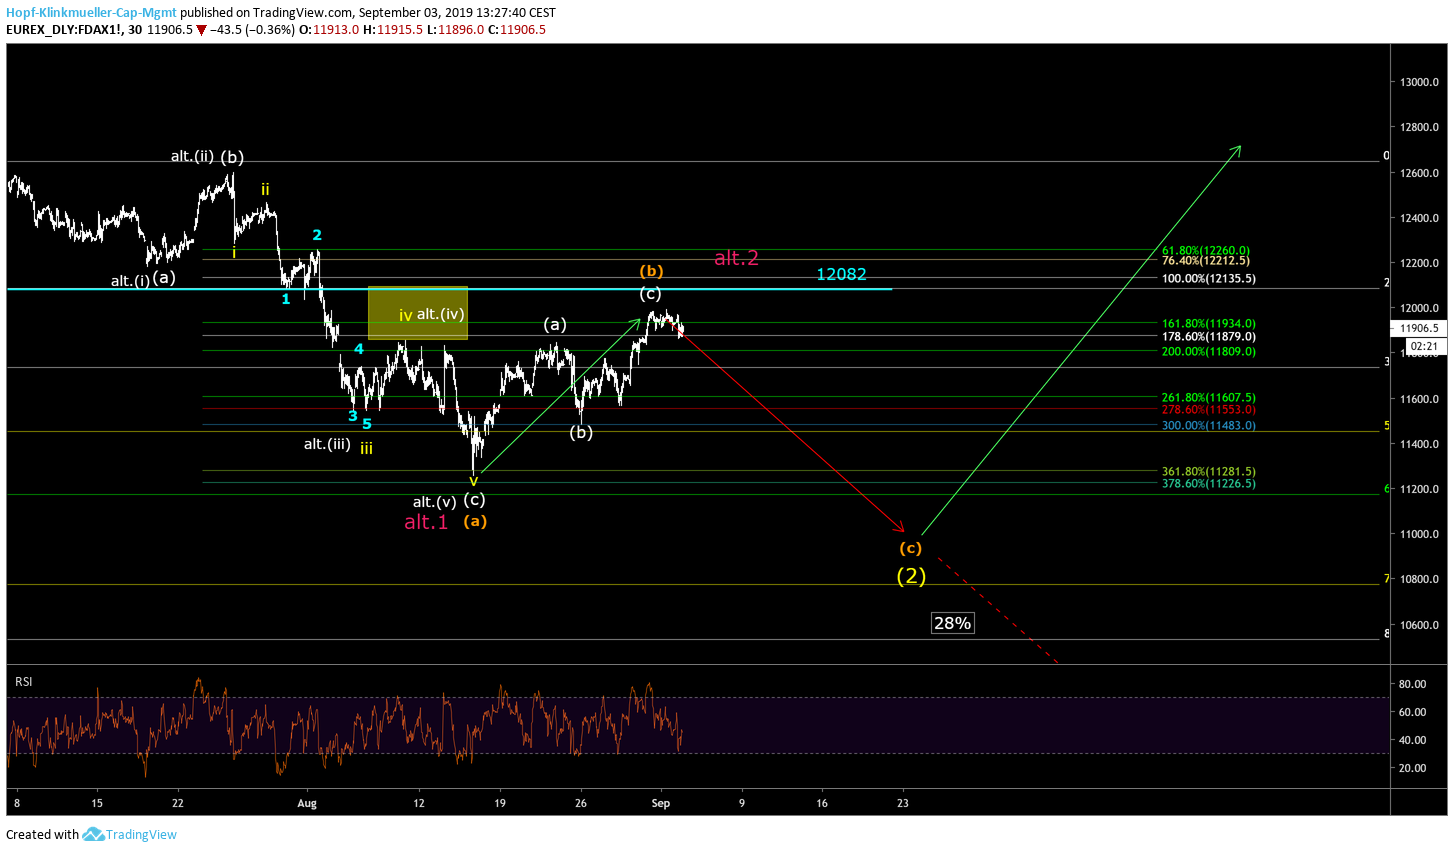1454x852 pixels.
Task: Open the Hopf-Klinkmueller-Cap-Mgmt author link
Action: [x=91, y=13]
